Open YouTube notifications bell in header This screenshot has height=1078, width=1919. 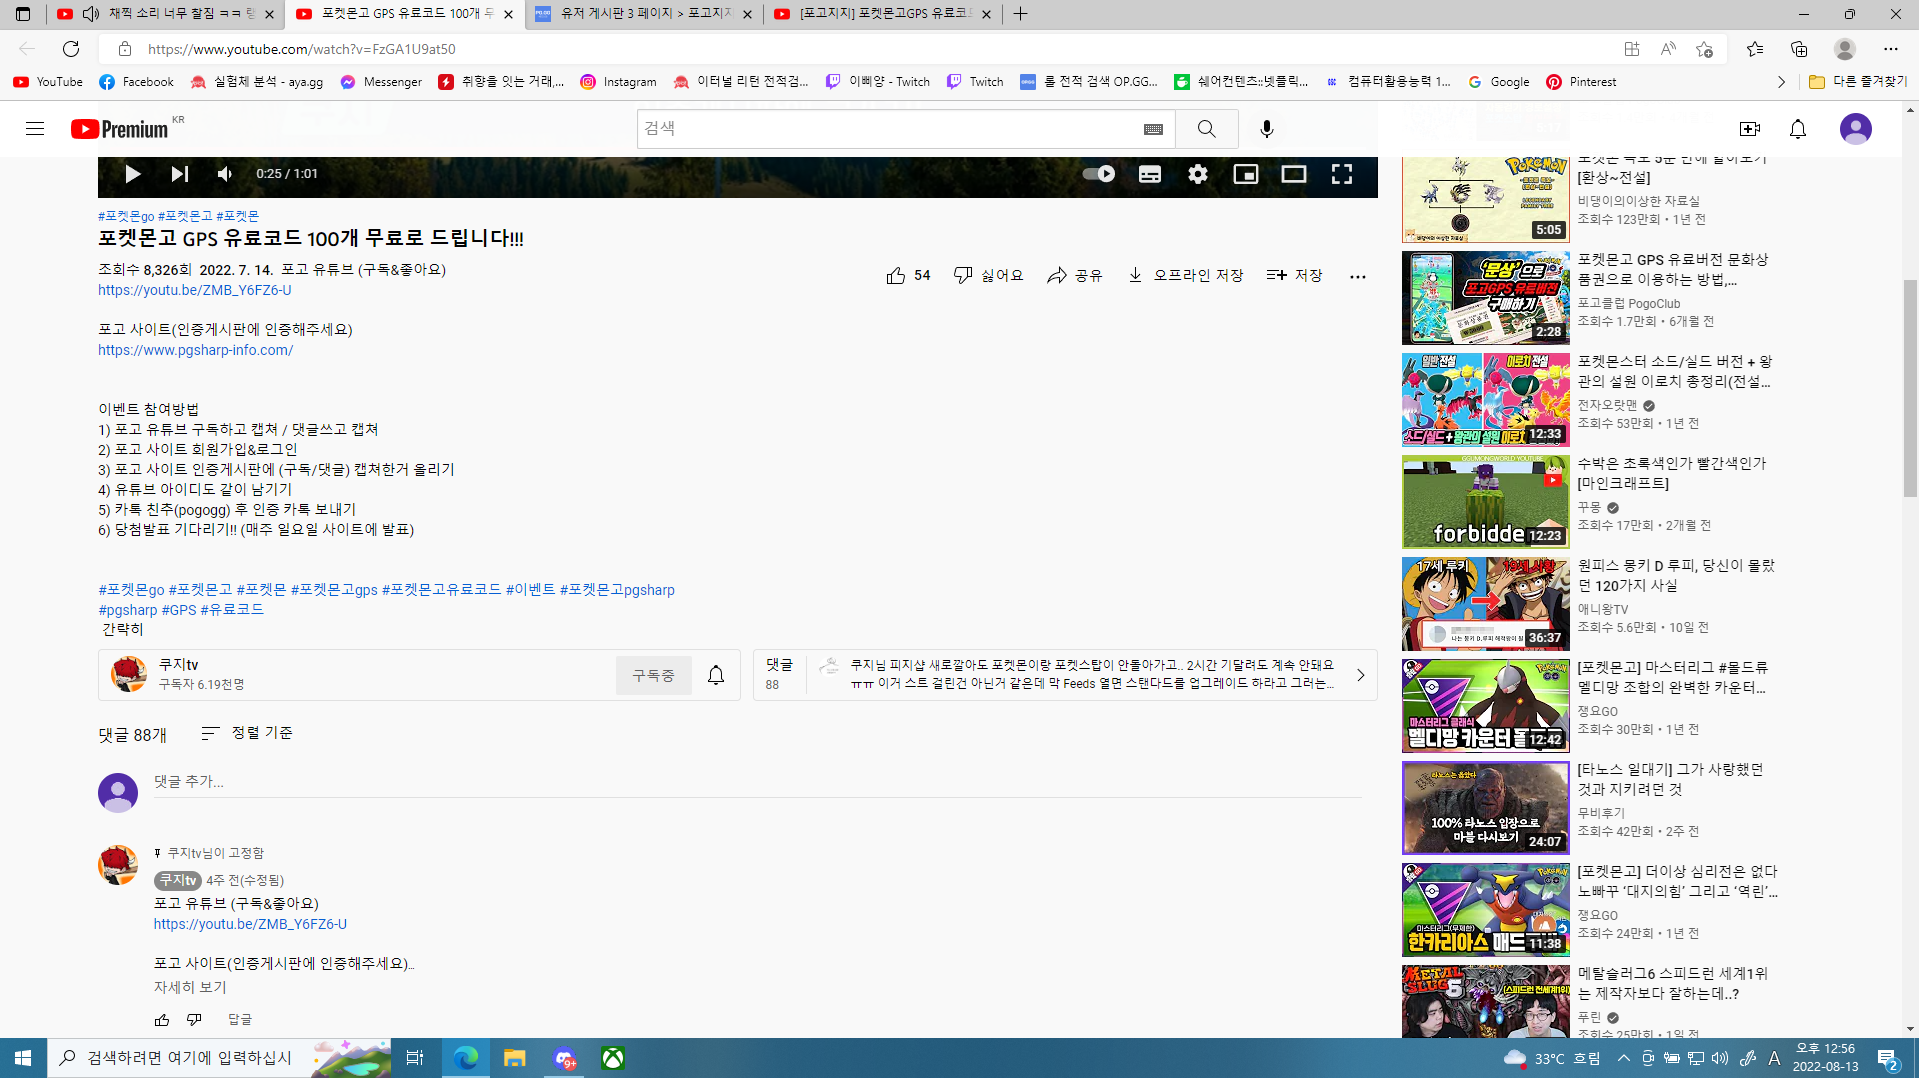[1797, 129]
